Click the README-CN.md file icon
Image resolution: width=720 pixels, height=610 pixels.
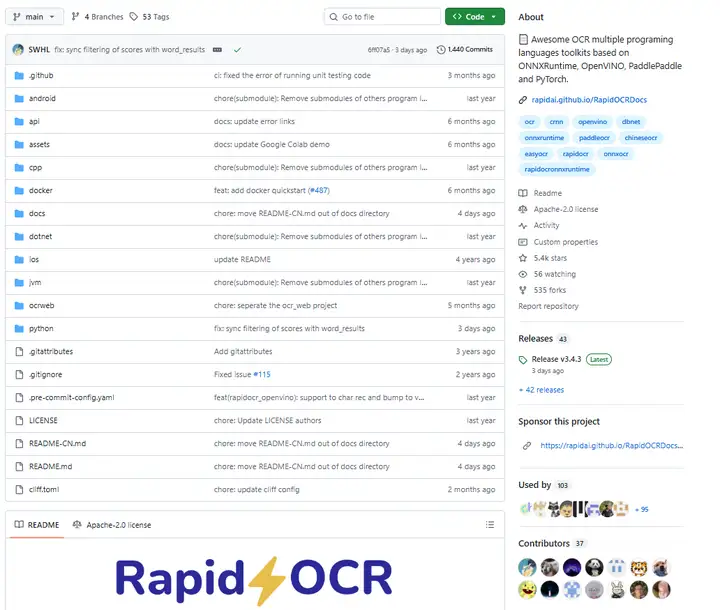(x=19, y=443)
